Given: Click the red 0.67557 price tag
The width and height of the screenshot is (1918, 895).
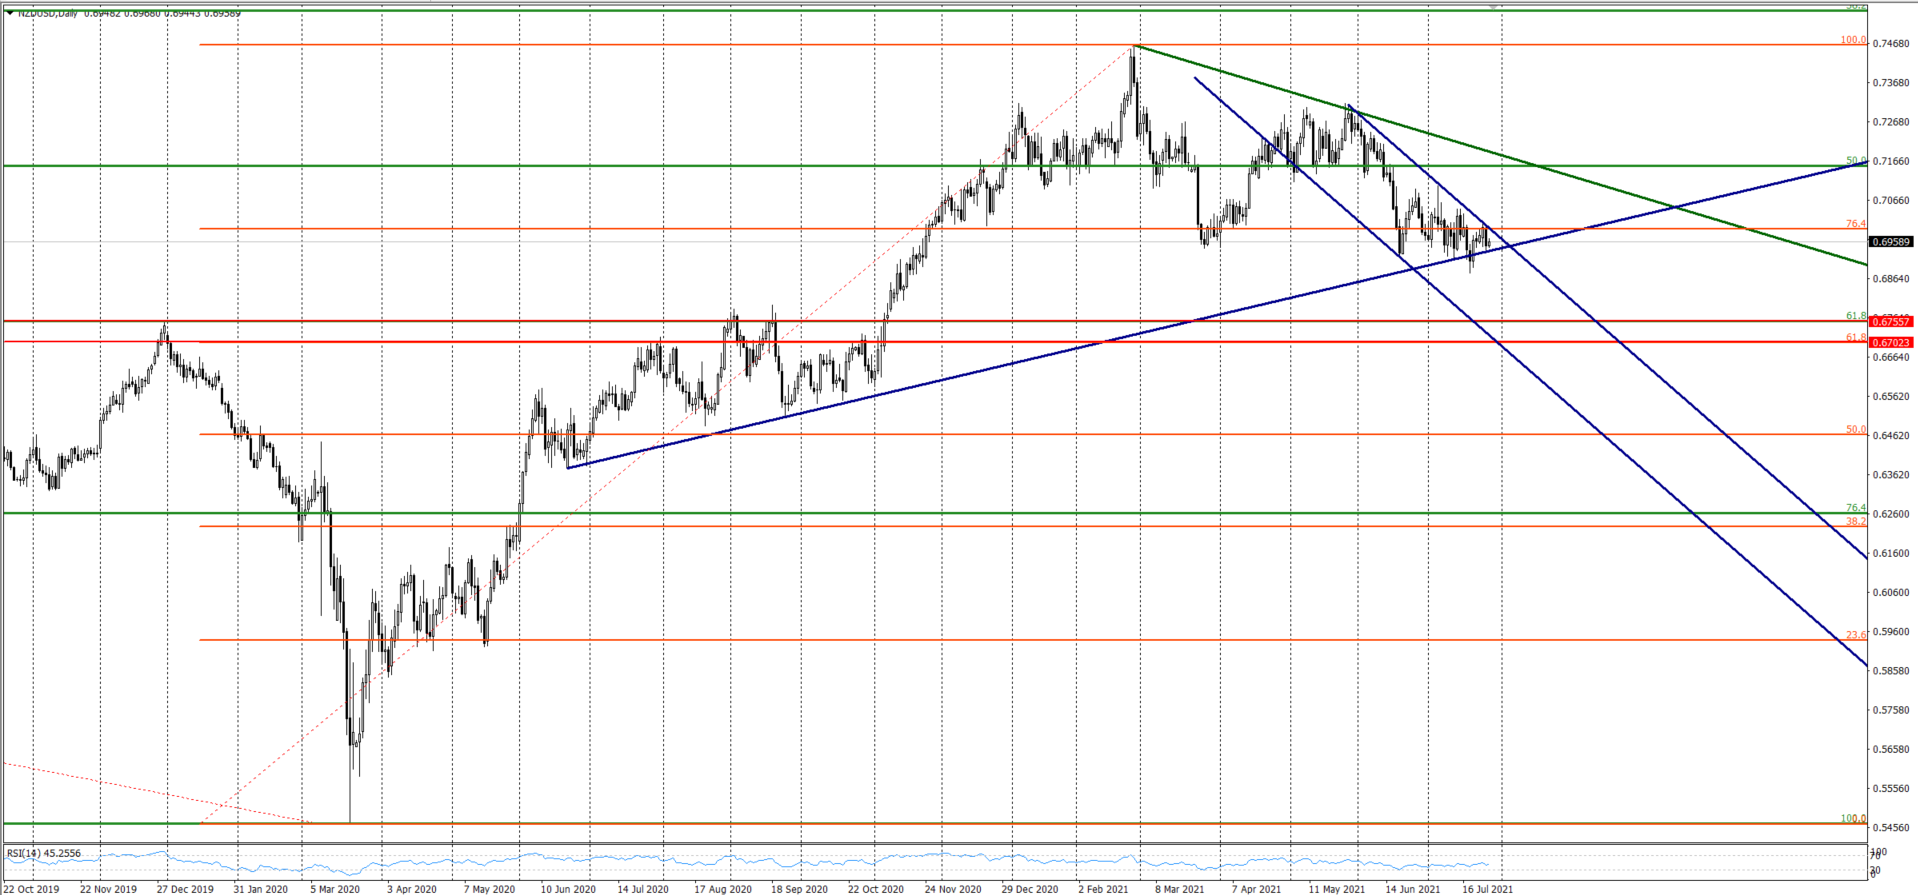Looking at the screenshot, I should [x=1890, y=322].
